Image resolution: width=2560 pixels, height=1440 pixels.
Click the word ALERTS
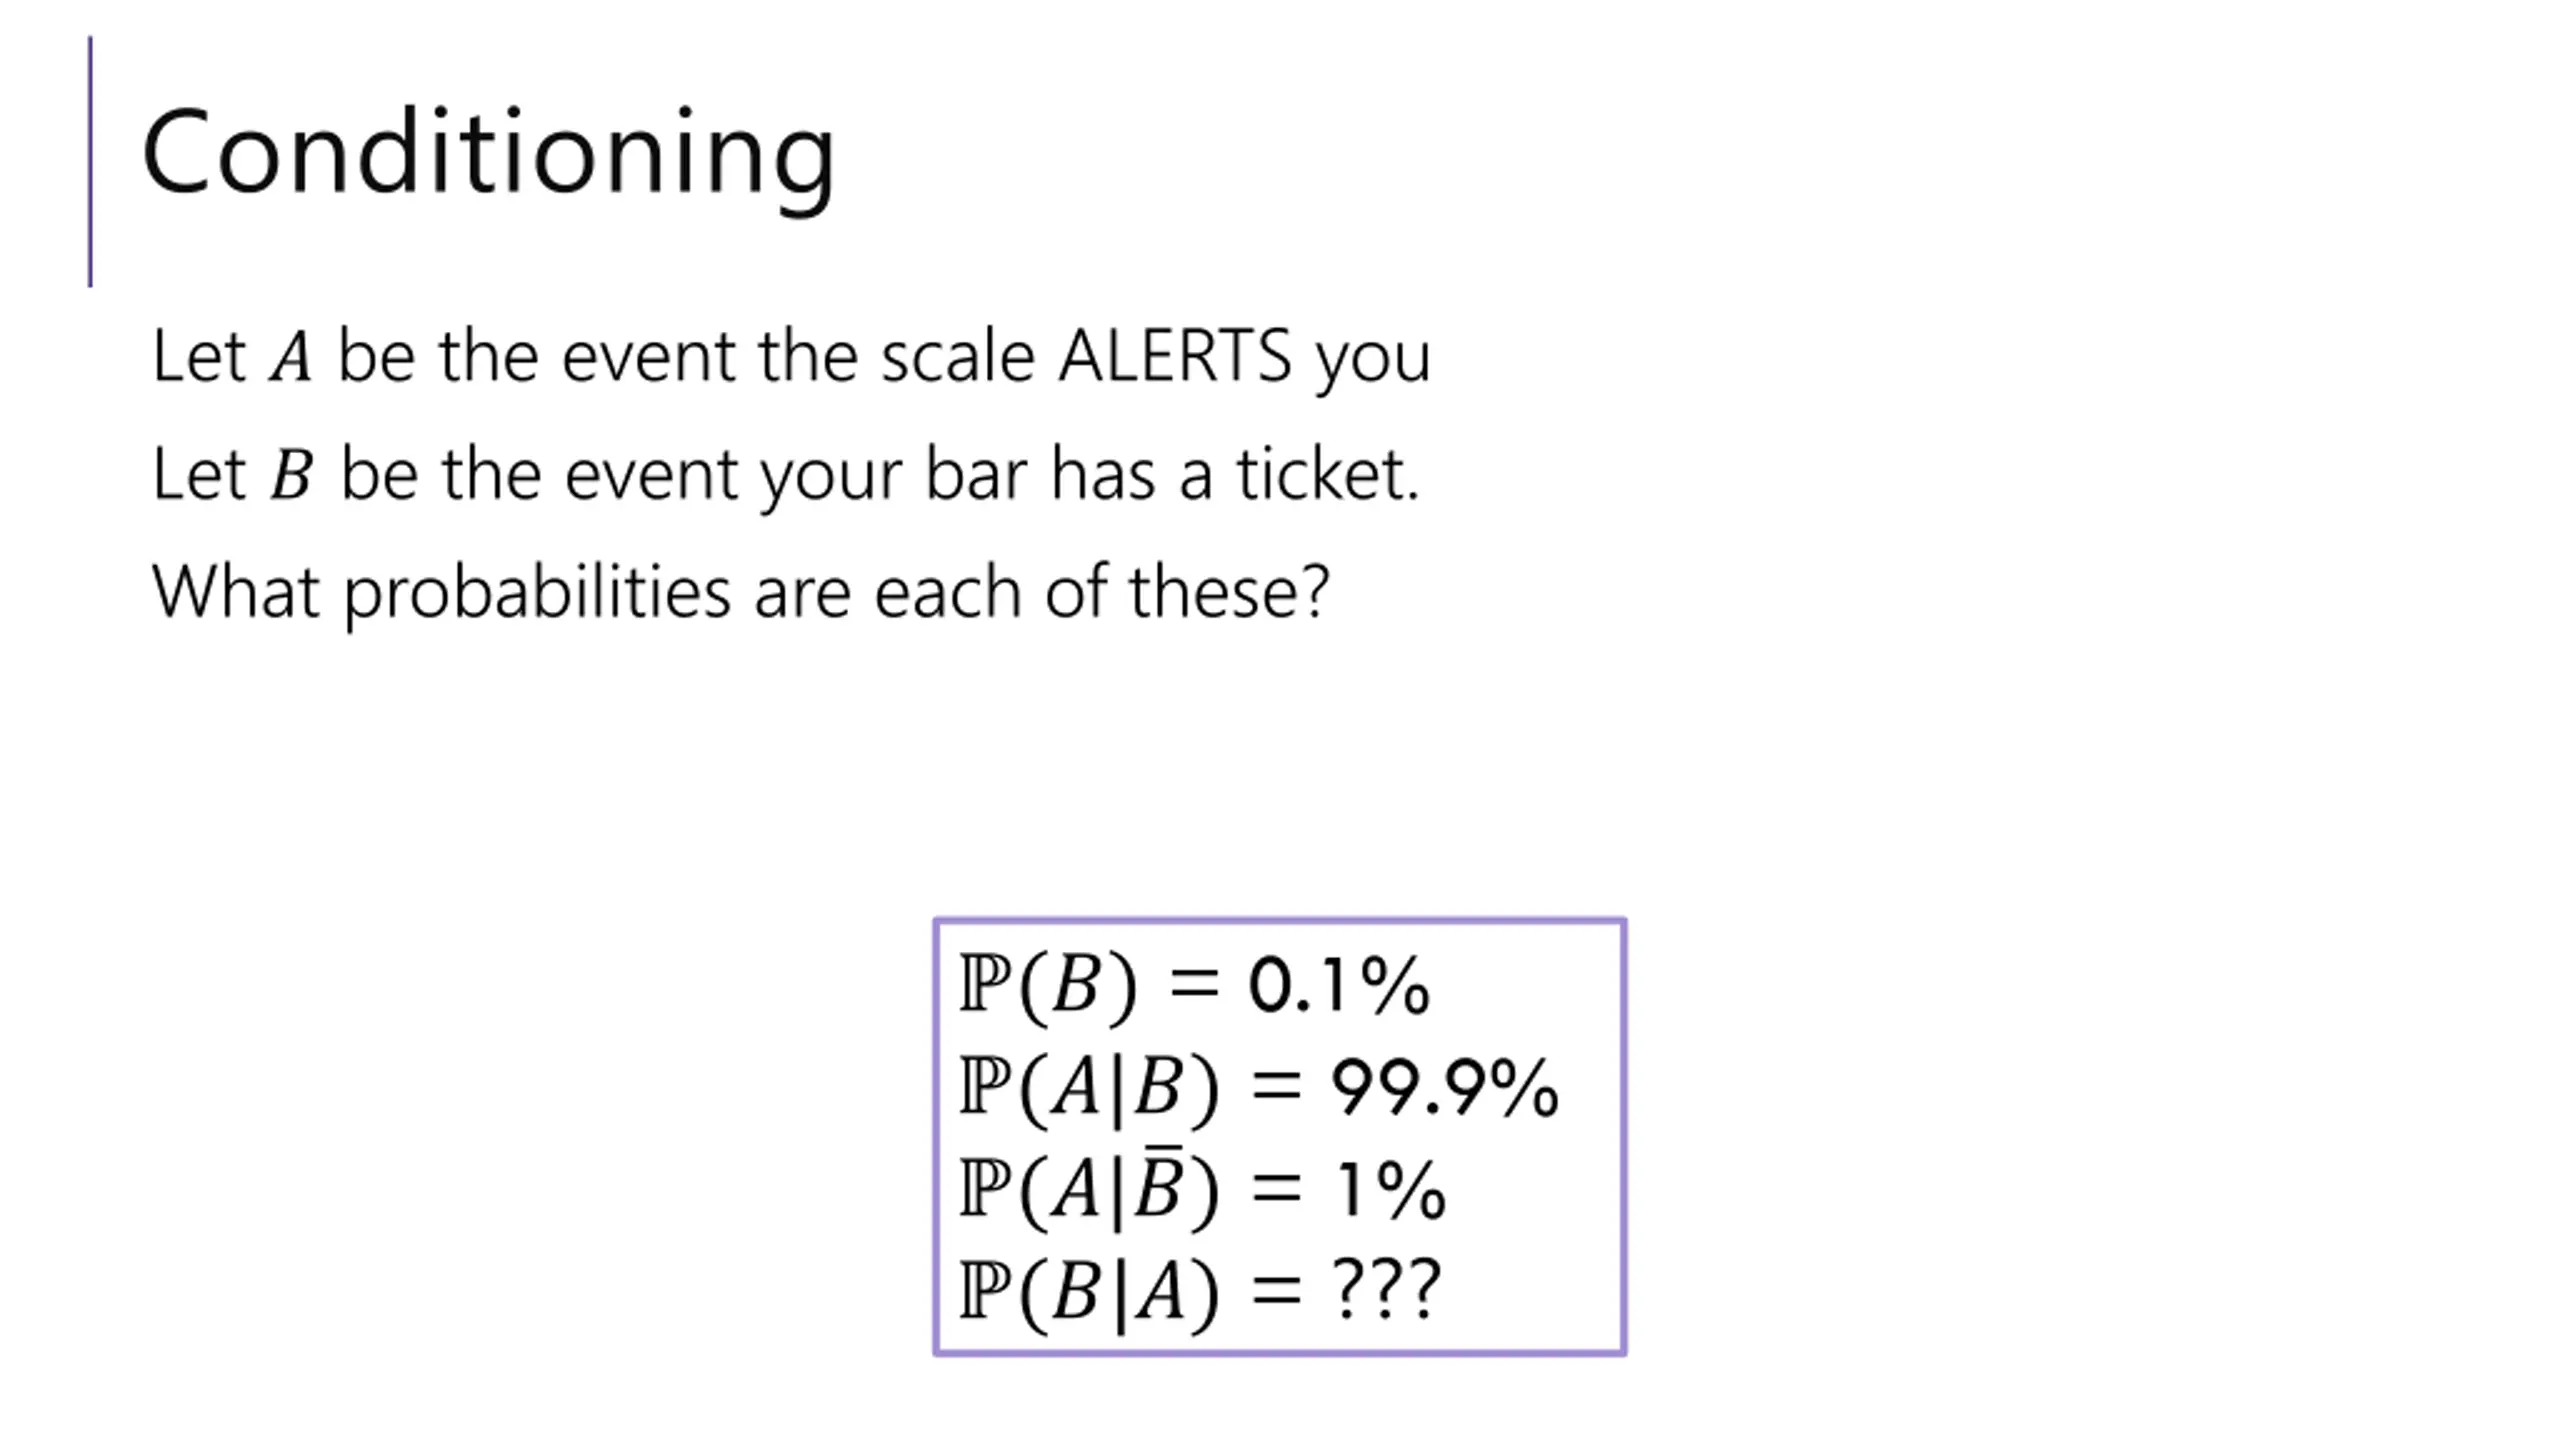point(1175,357)
